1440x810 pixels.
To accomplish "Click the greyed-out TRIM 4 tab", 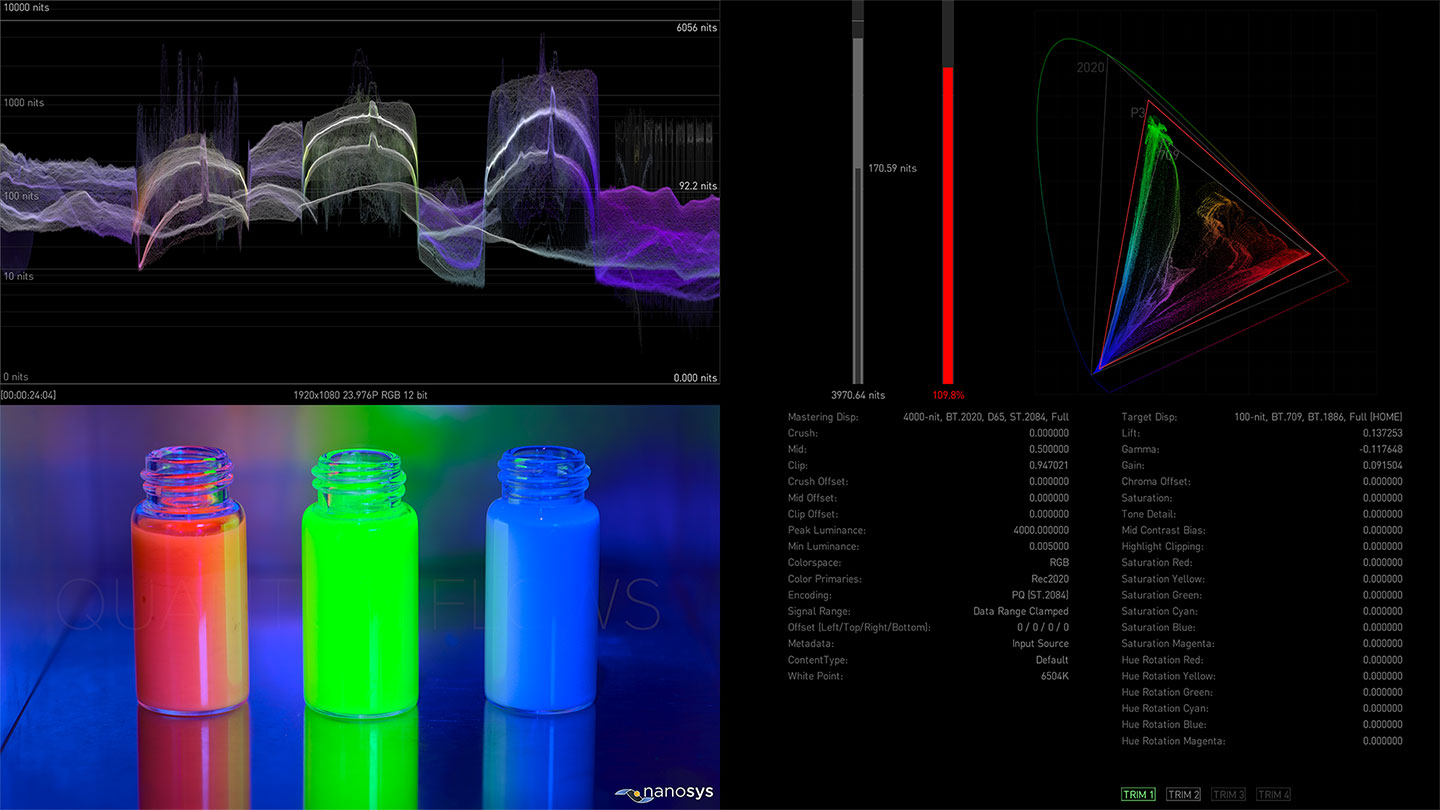I will 1273,794.
